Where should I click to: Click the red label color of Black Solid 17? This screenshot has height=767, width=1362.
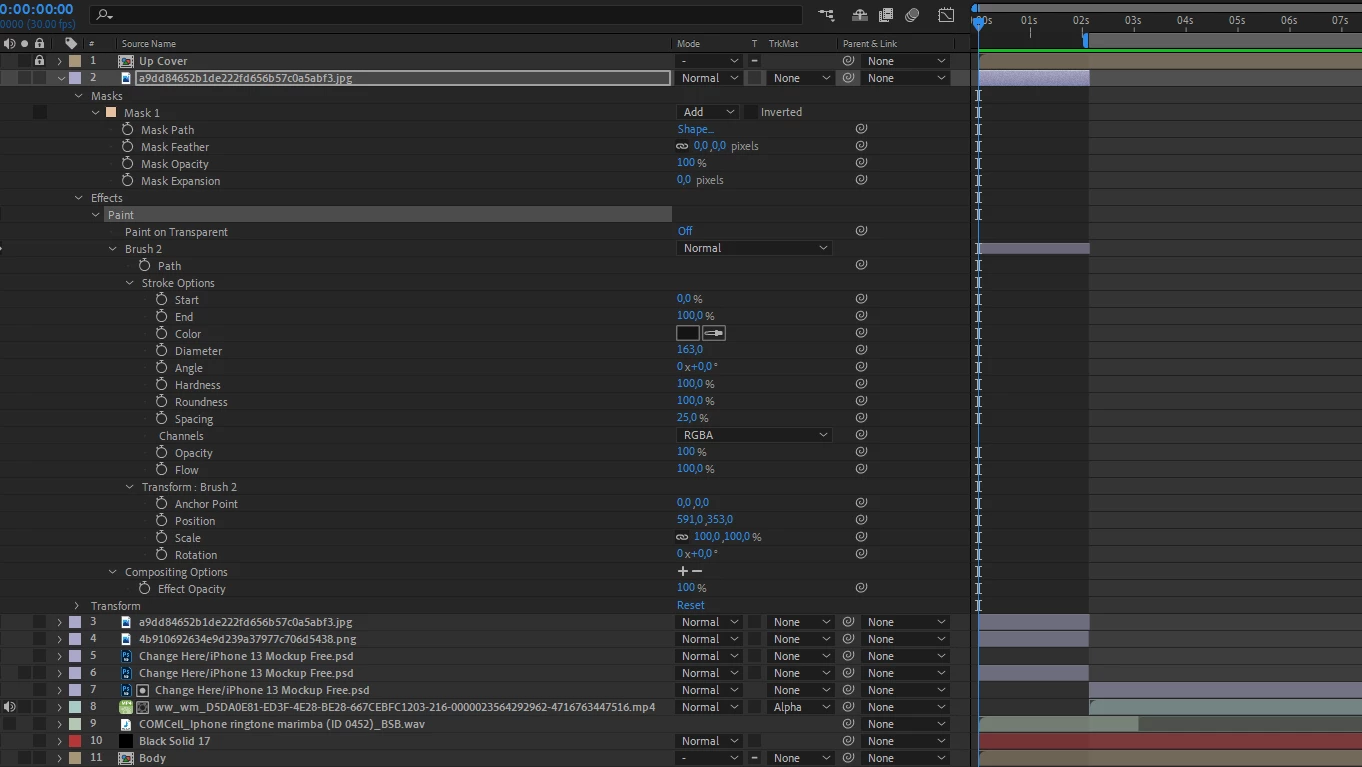75,741
